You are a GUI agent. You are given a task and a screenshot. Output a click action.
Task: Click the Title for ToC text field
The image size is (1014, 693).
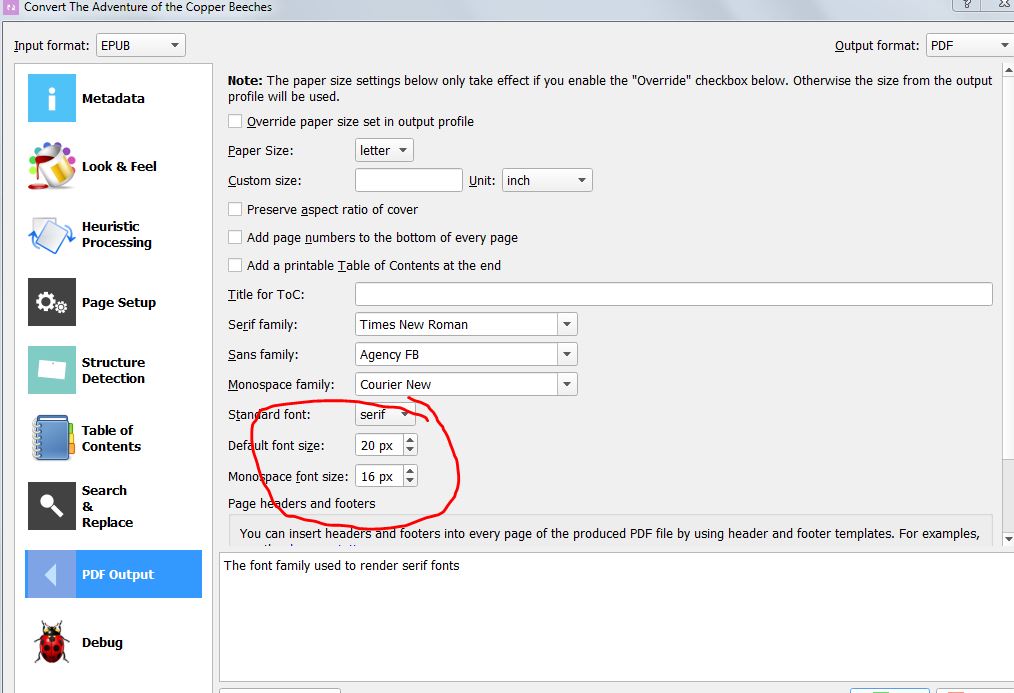point(673,294)
